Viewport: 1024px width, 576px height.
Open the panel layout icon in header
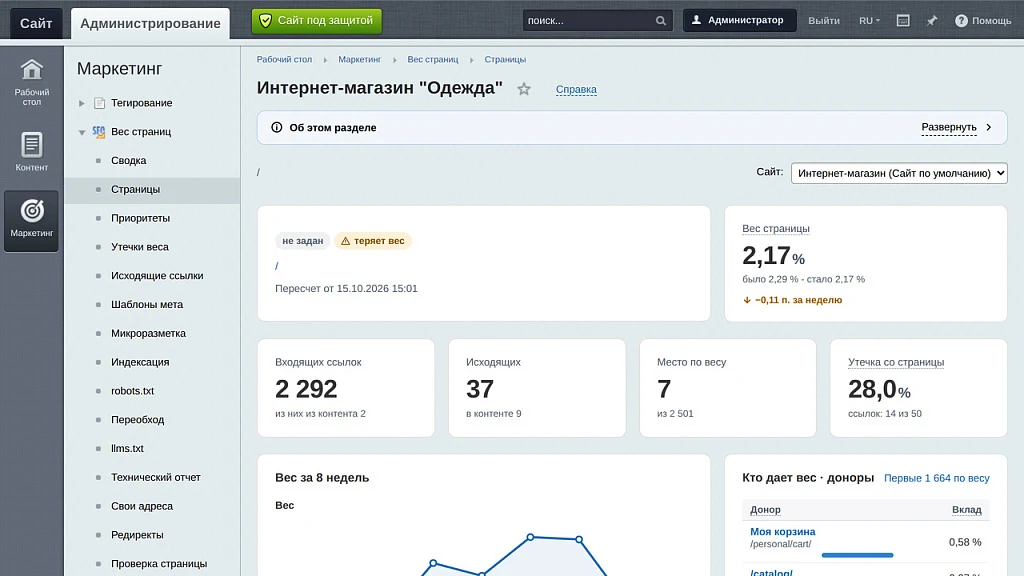click(903, 21)
